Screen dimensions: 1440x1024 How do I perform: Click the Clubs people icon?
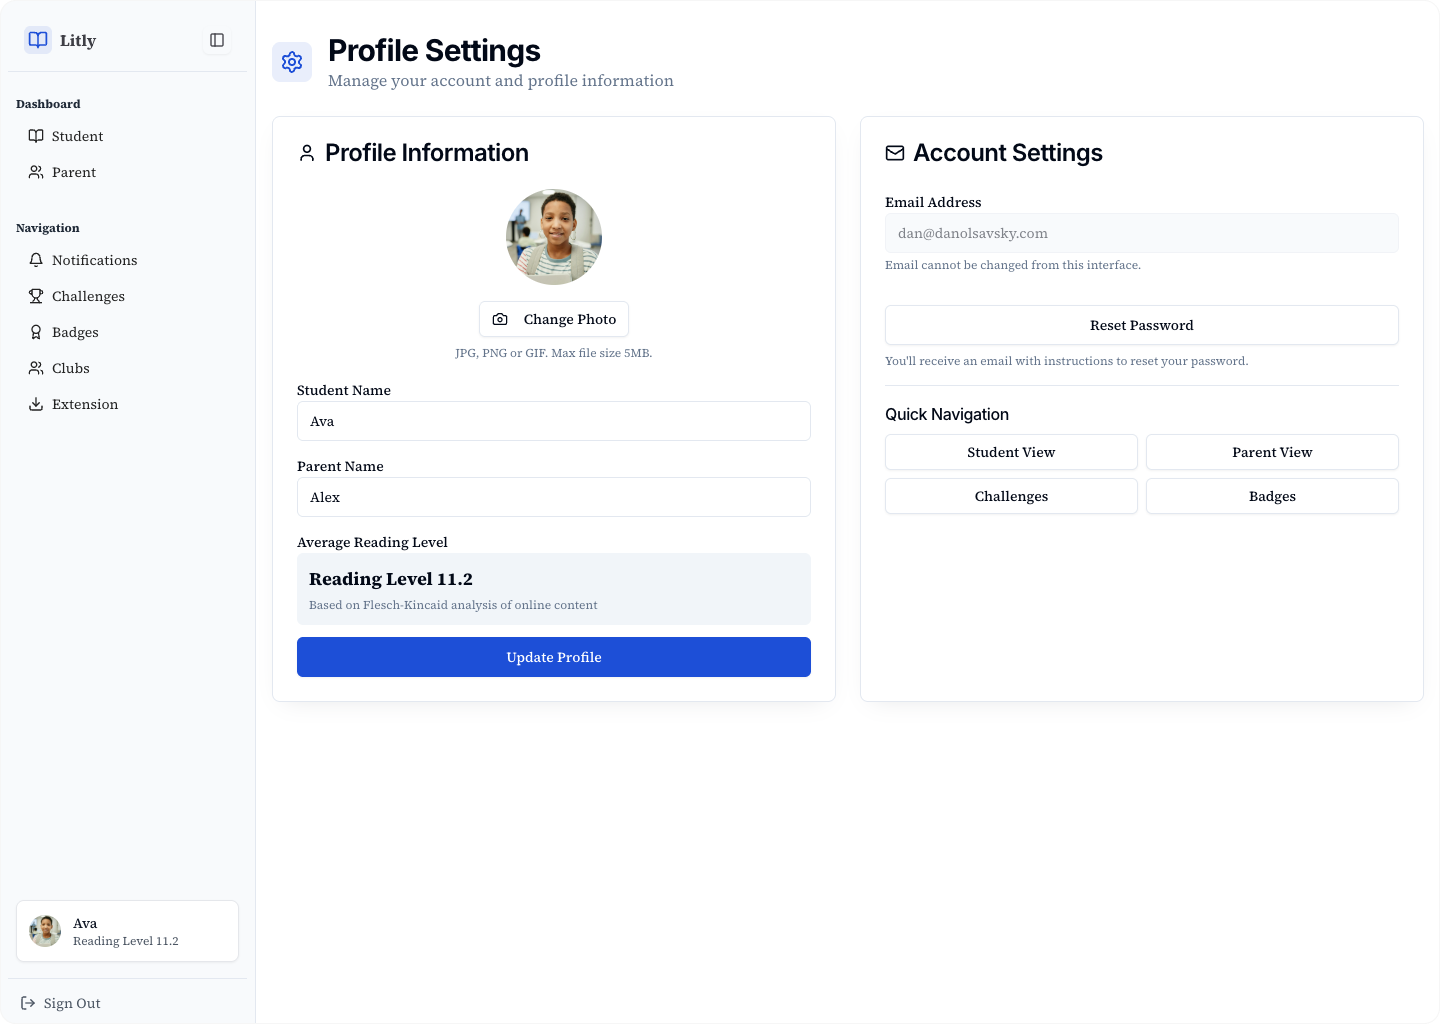pyautogui.click(x=36, y=368)
